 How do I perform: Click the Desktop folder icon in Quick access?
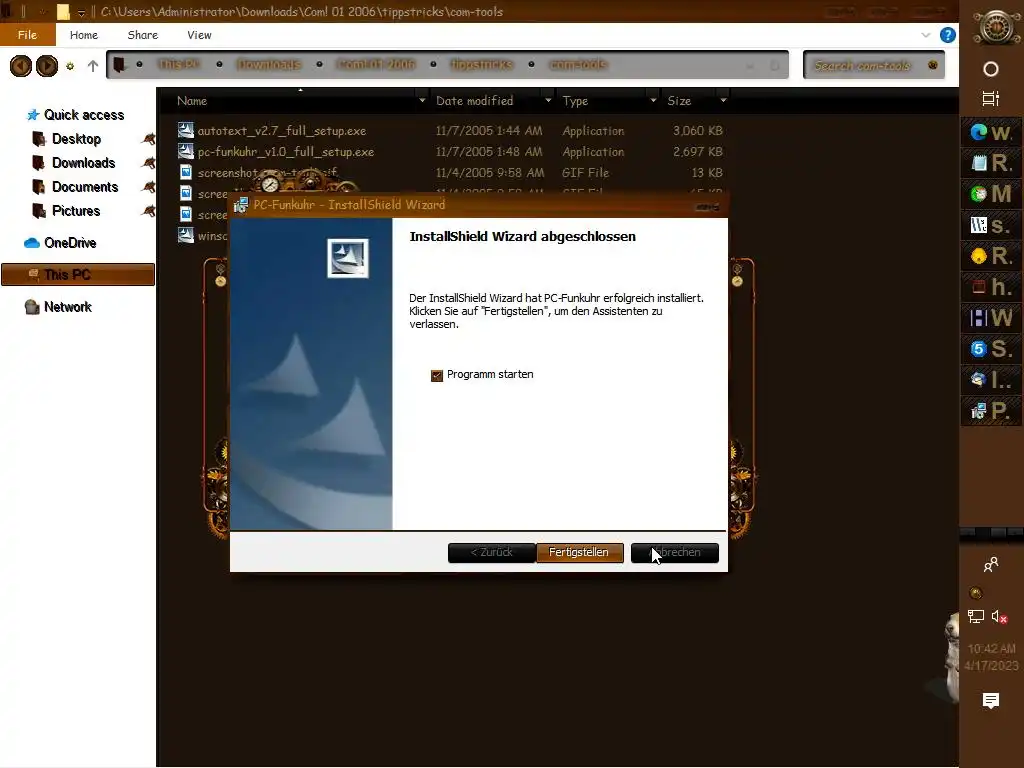[39, 138]
